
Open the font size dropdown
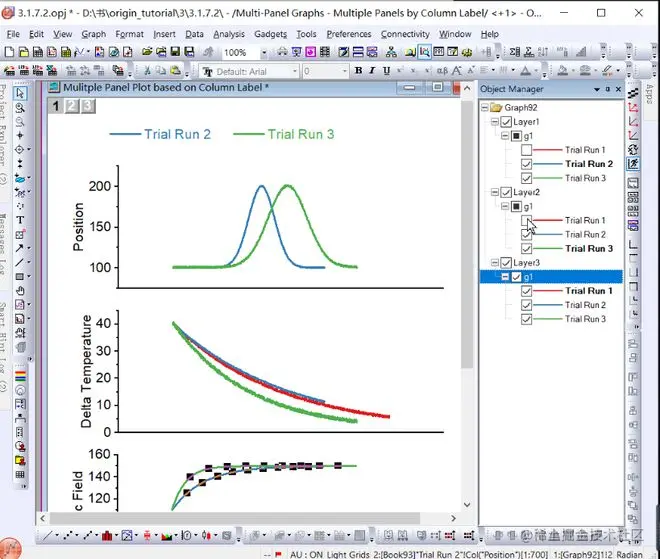click(x=345, y=72)
